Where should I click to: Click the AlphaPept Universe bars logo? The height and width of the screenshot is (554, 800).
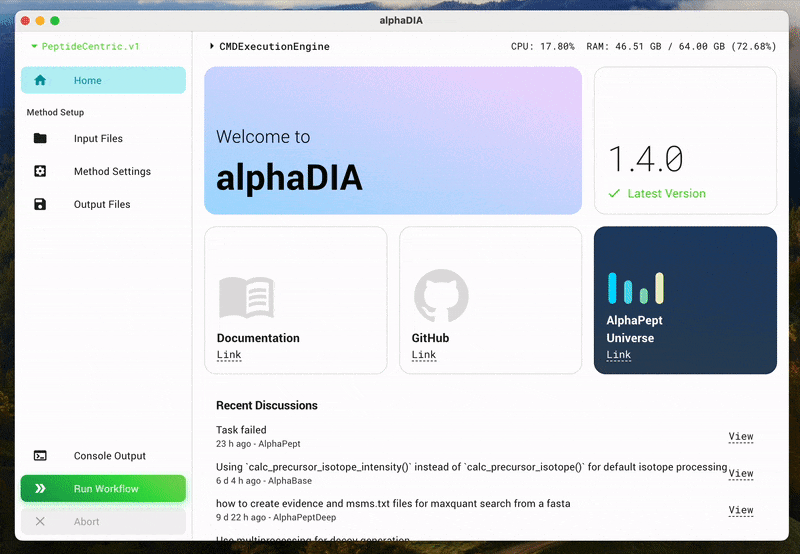[x=636, y=288]
